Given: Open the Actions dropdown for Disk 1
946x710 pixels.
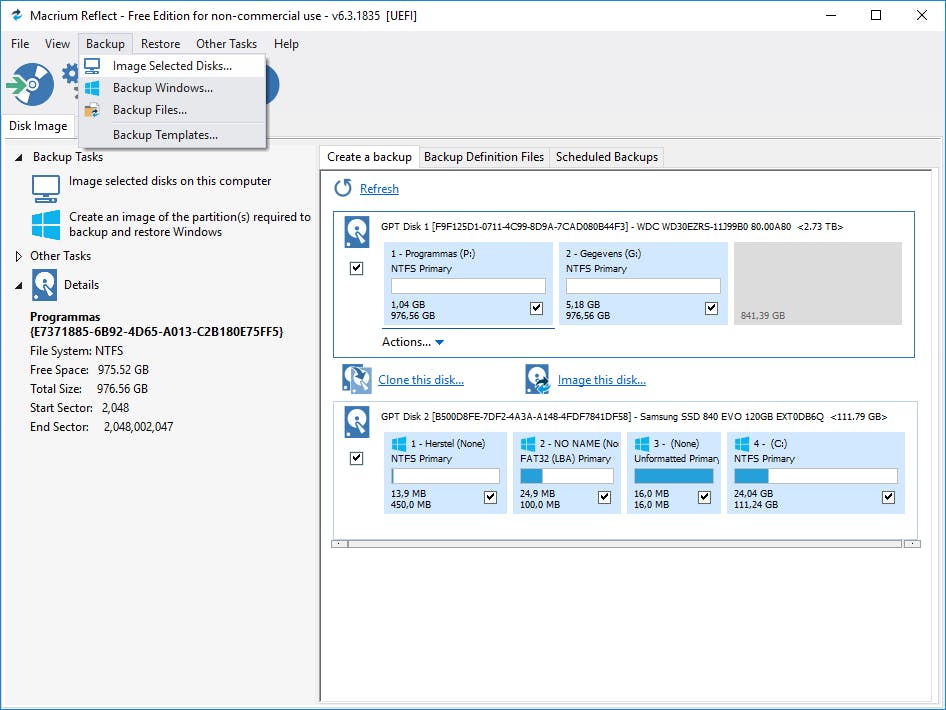Looking at the screenshot, I should [x=413, y=342].
